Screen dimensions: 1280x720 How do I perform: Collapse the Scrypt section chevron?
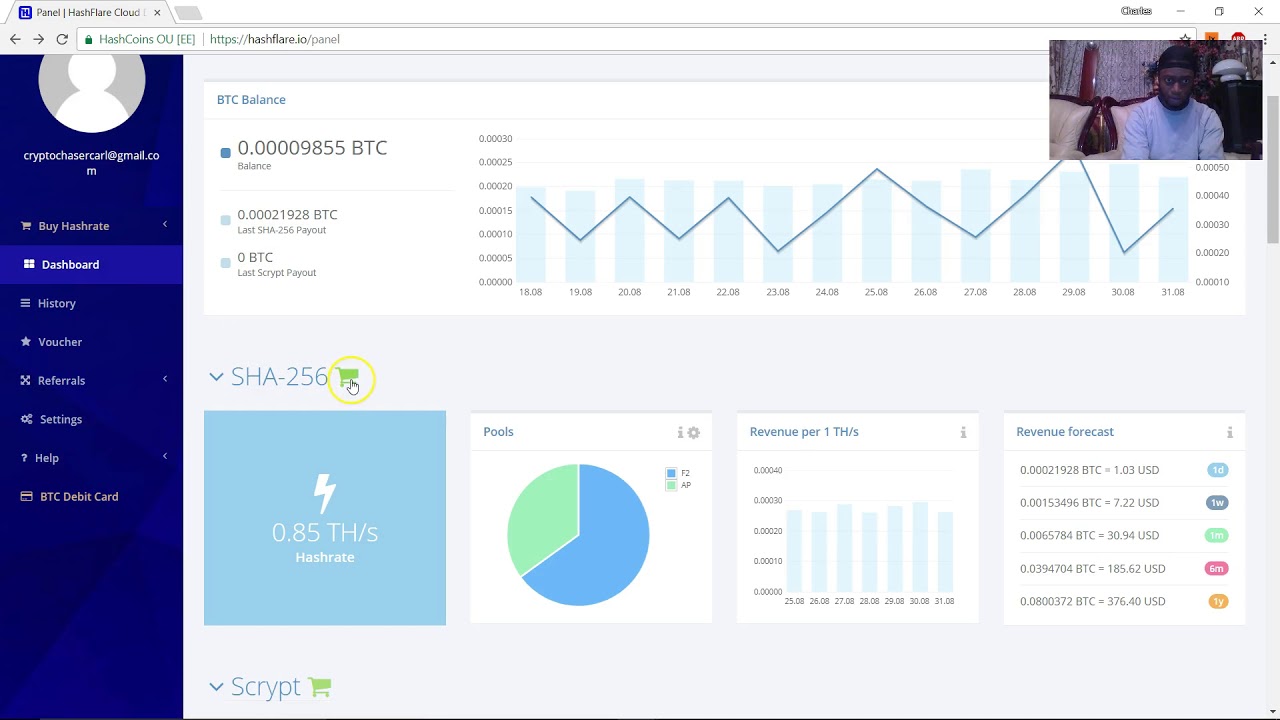click(216, 687)
